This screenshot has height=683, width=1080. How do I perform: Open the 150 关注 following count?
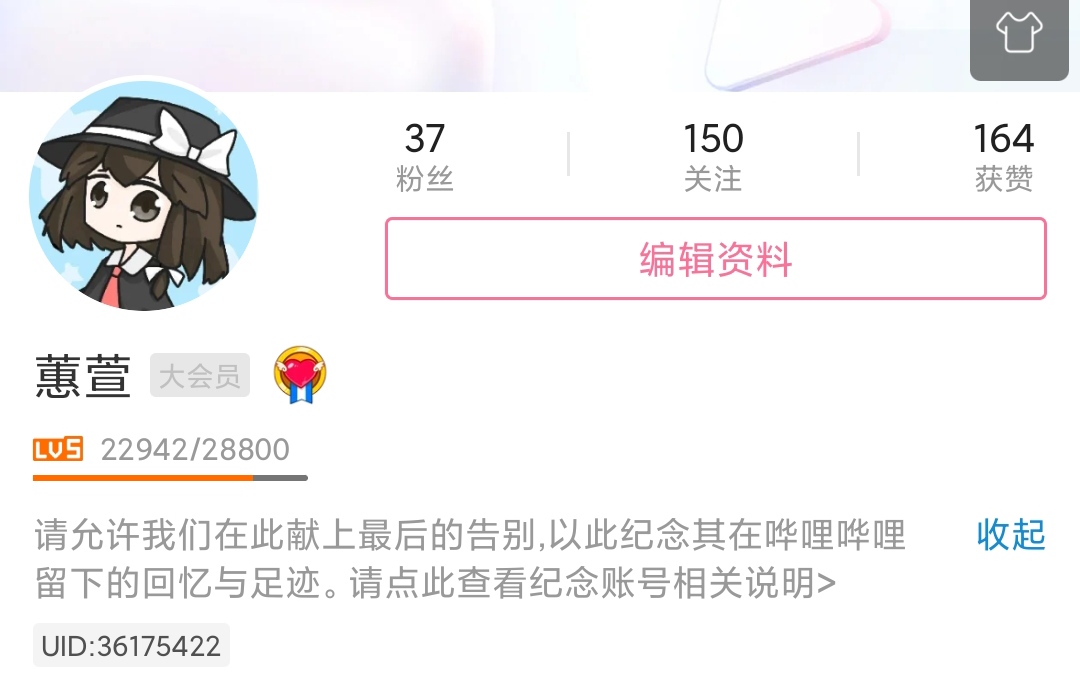pyautogui.click(x=713, y=156)
